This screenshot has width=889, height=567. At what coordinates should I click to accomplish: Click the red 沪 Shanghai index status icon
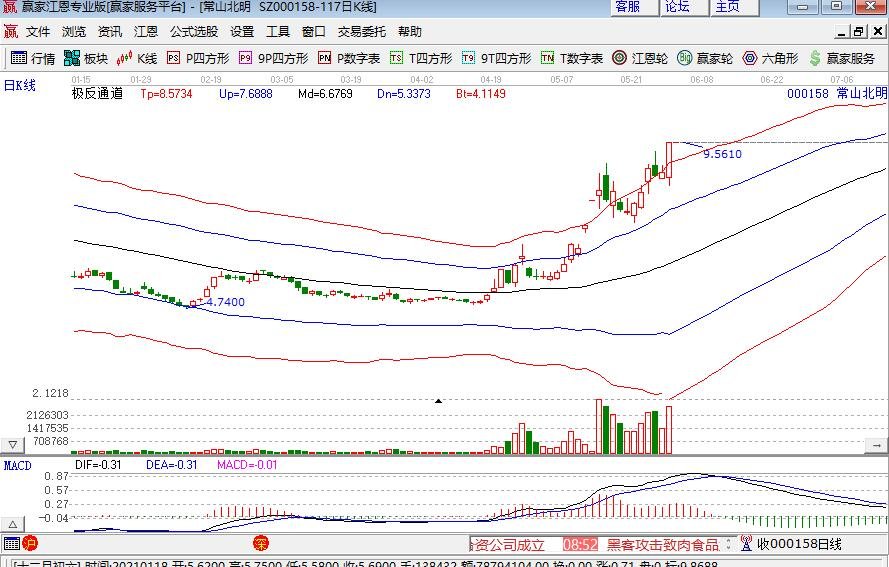coord(30,544)
